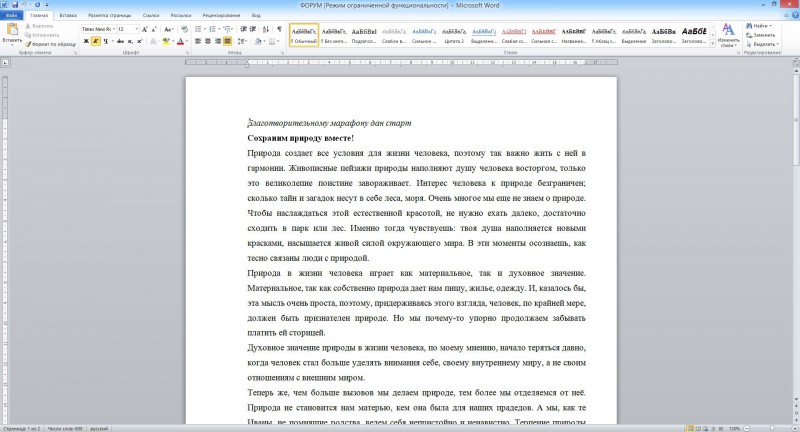Apply the Цитата 2 style
Screen dimensions: 800x432
pyautogui.click(x=454, y=35)
